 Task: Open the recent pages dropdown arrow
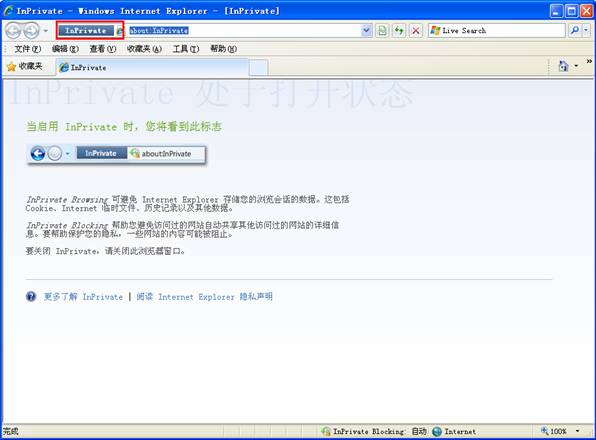[x=46, y=30]
